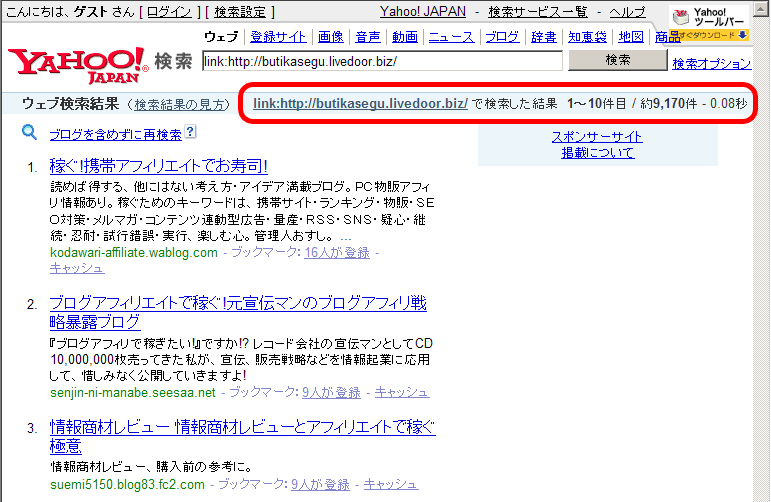Switch to 知恵袋 search tab
The width and height of the screenshot is (771, 502).
click(587, 36)
